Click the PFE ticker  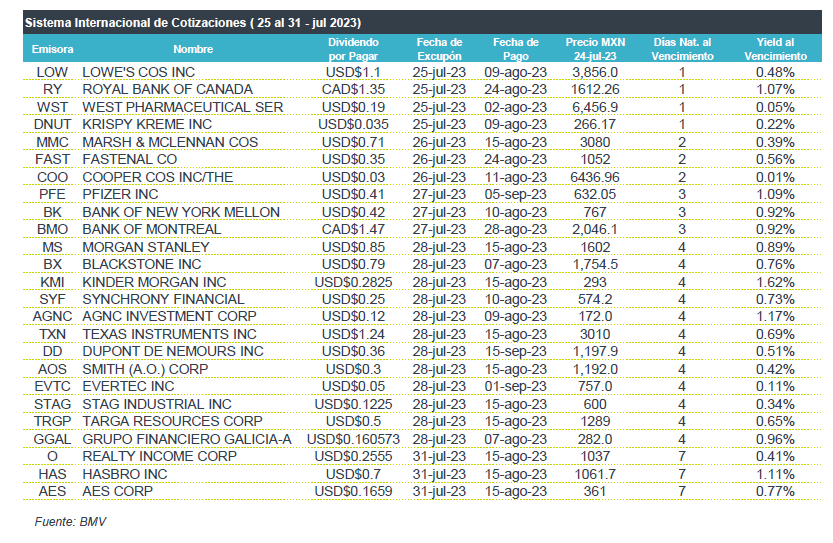52,194
